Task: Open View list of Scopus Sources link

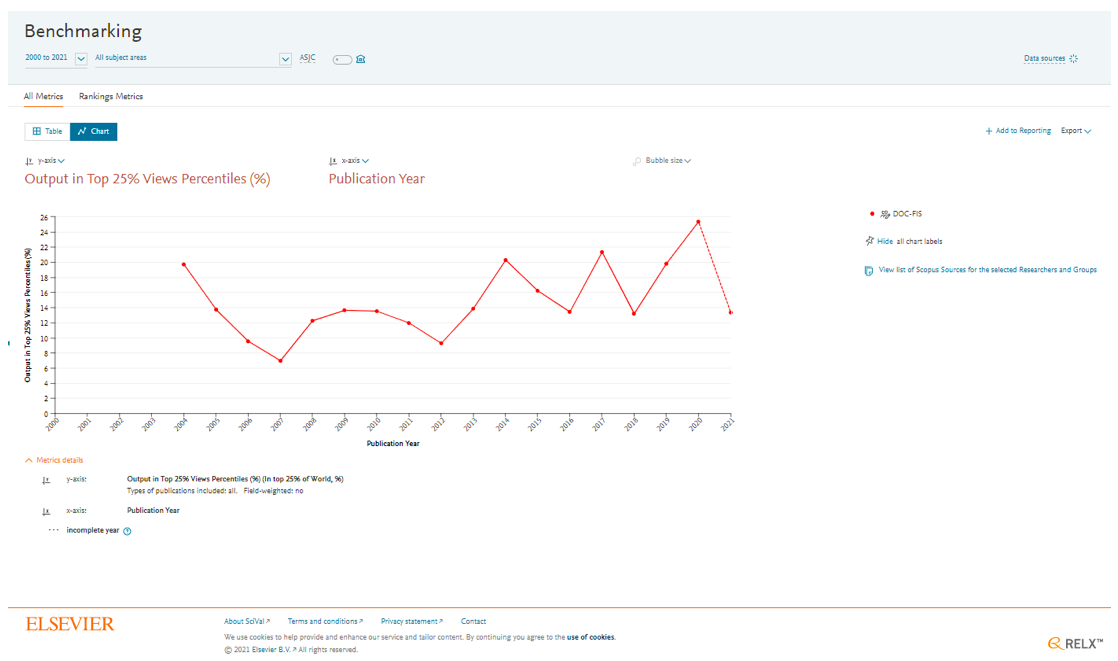Action: pyautogui.click(x=988, y=270)
